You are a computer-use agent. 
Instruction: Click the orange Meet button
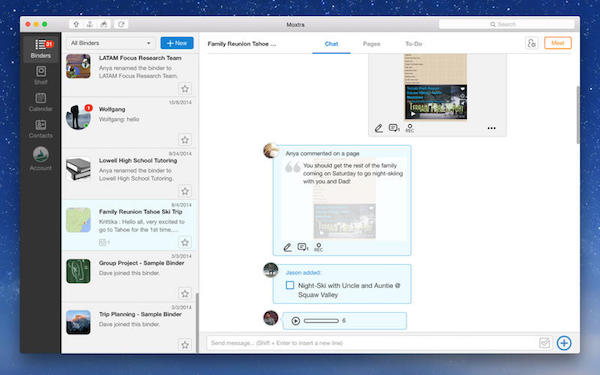coord(558,43)
